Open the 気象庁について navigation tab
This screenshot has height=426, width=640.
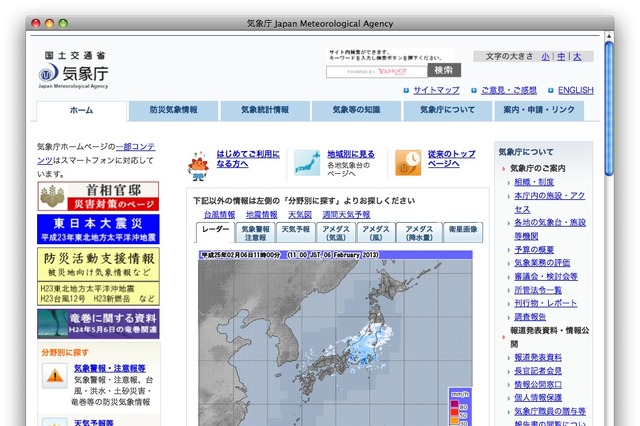click(x=448, y=110)
